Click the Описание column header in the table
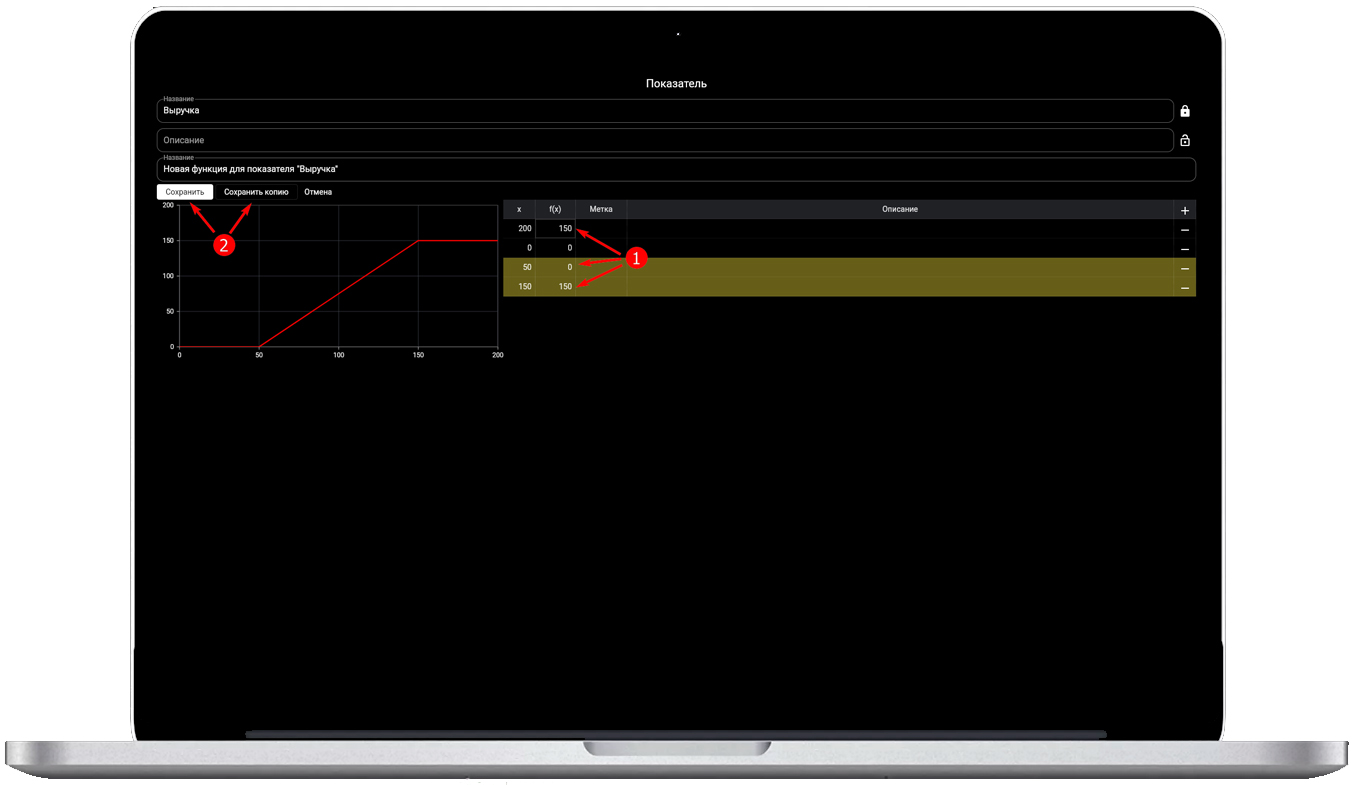The width and height of the screenshot is (1352, 785). tap(899, 210)
